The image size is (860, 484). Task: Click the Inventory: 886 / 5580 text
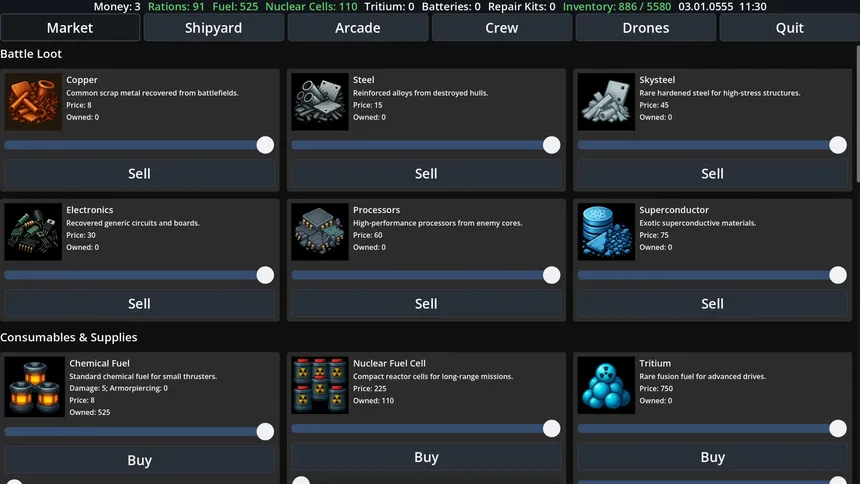click(x=617, y=7)
